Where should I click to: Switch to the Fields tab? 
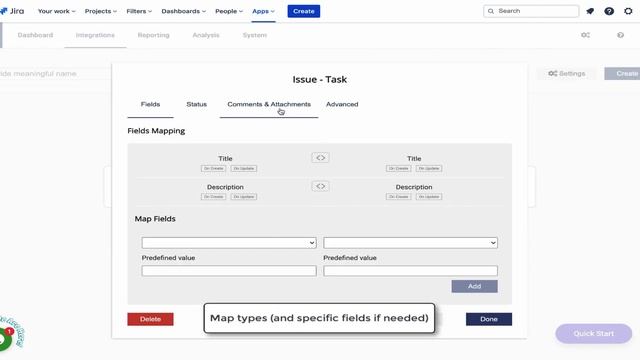point(150,104)
